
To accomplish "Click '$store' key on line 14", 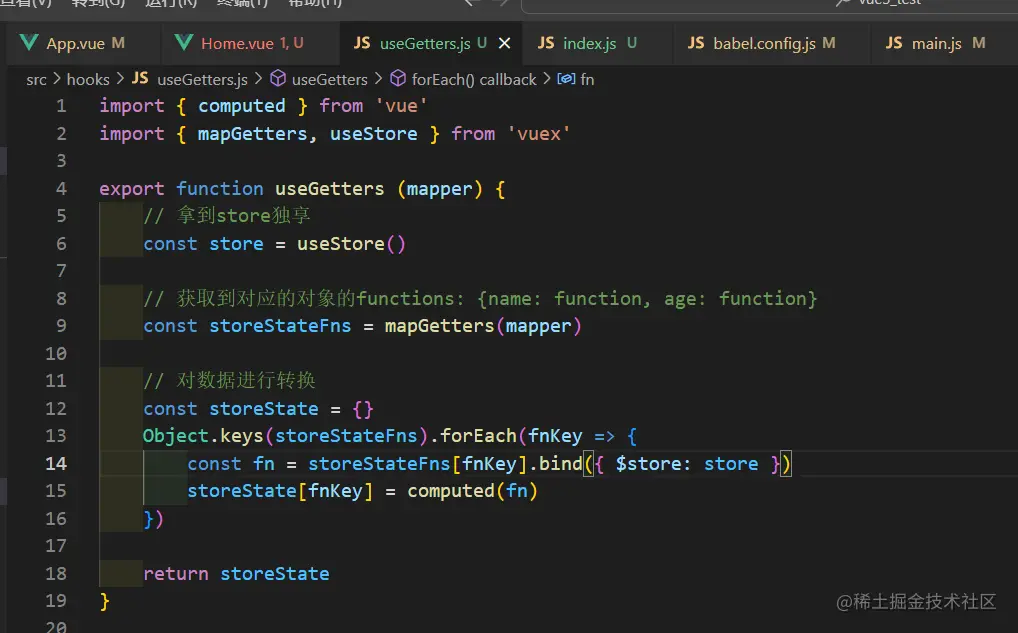I will point(648,464).
